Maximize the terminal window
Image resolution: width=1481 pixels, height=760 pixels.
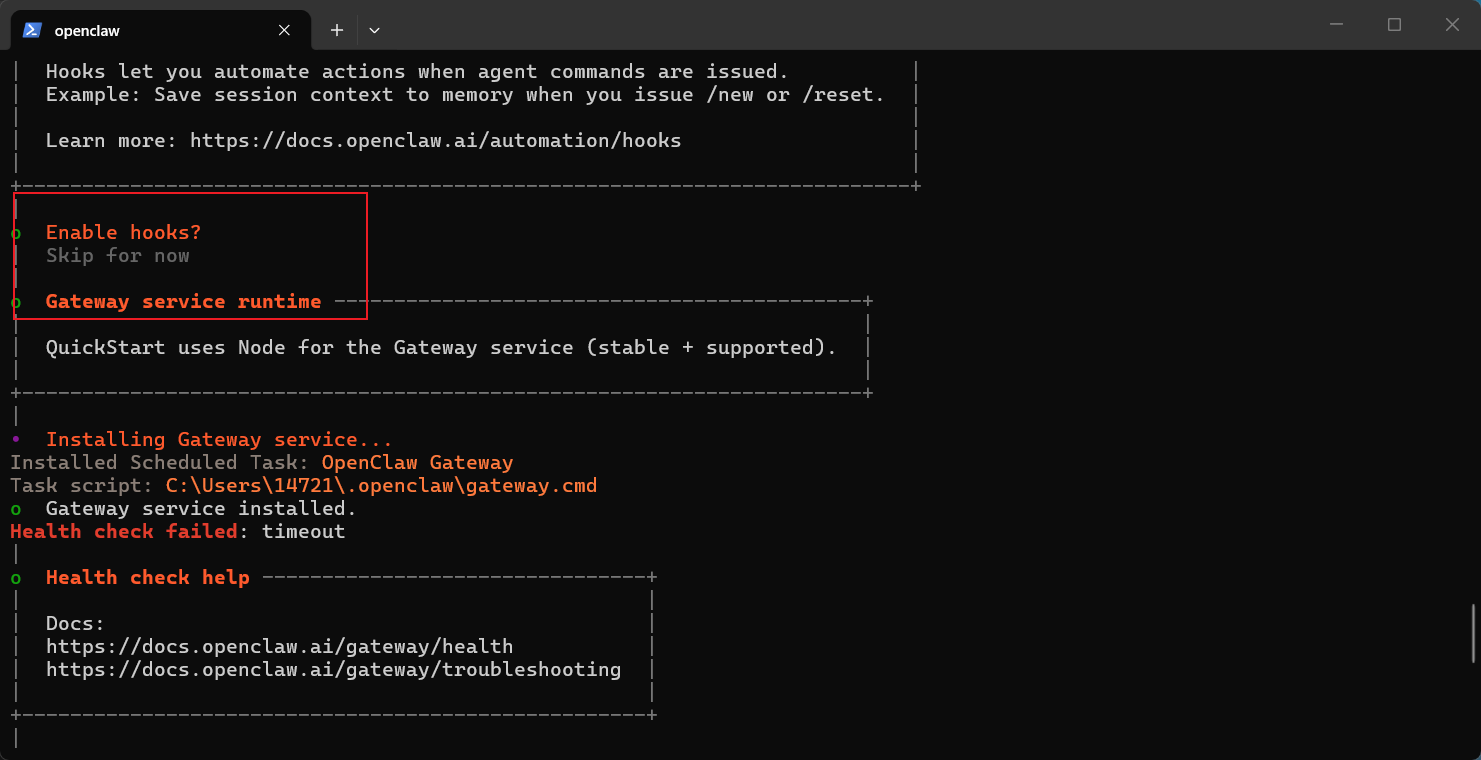(x=1394, y=25)
